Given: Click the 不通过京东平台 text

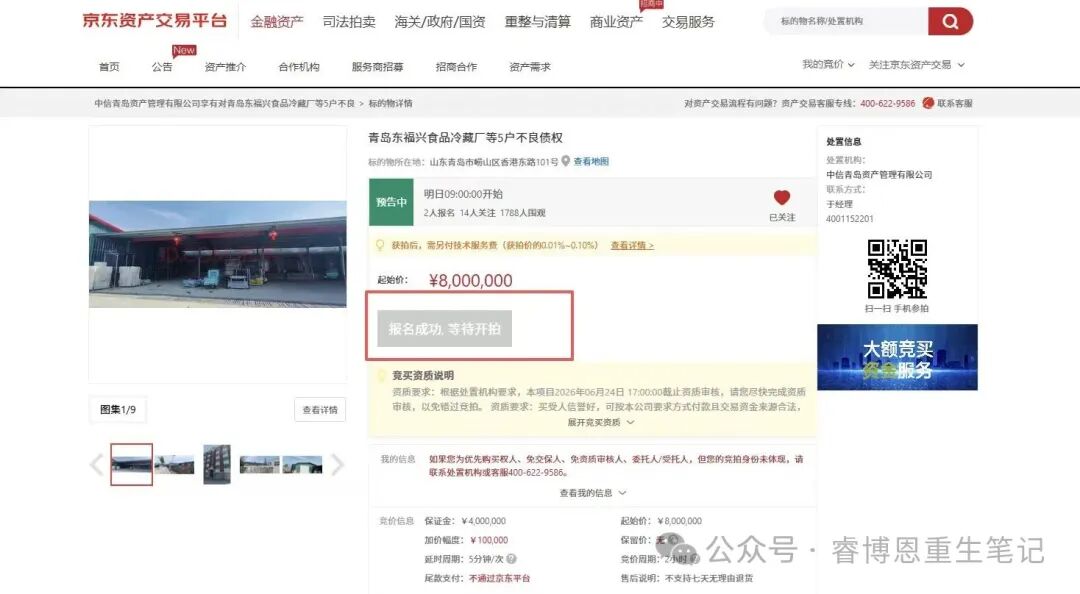Looking at the screenshot, I should click(x=499, y=578).
